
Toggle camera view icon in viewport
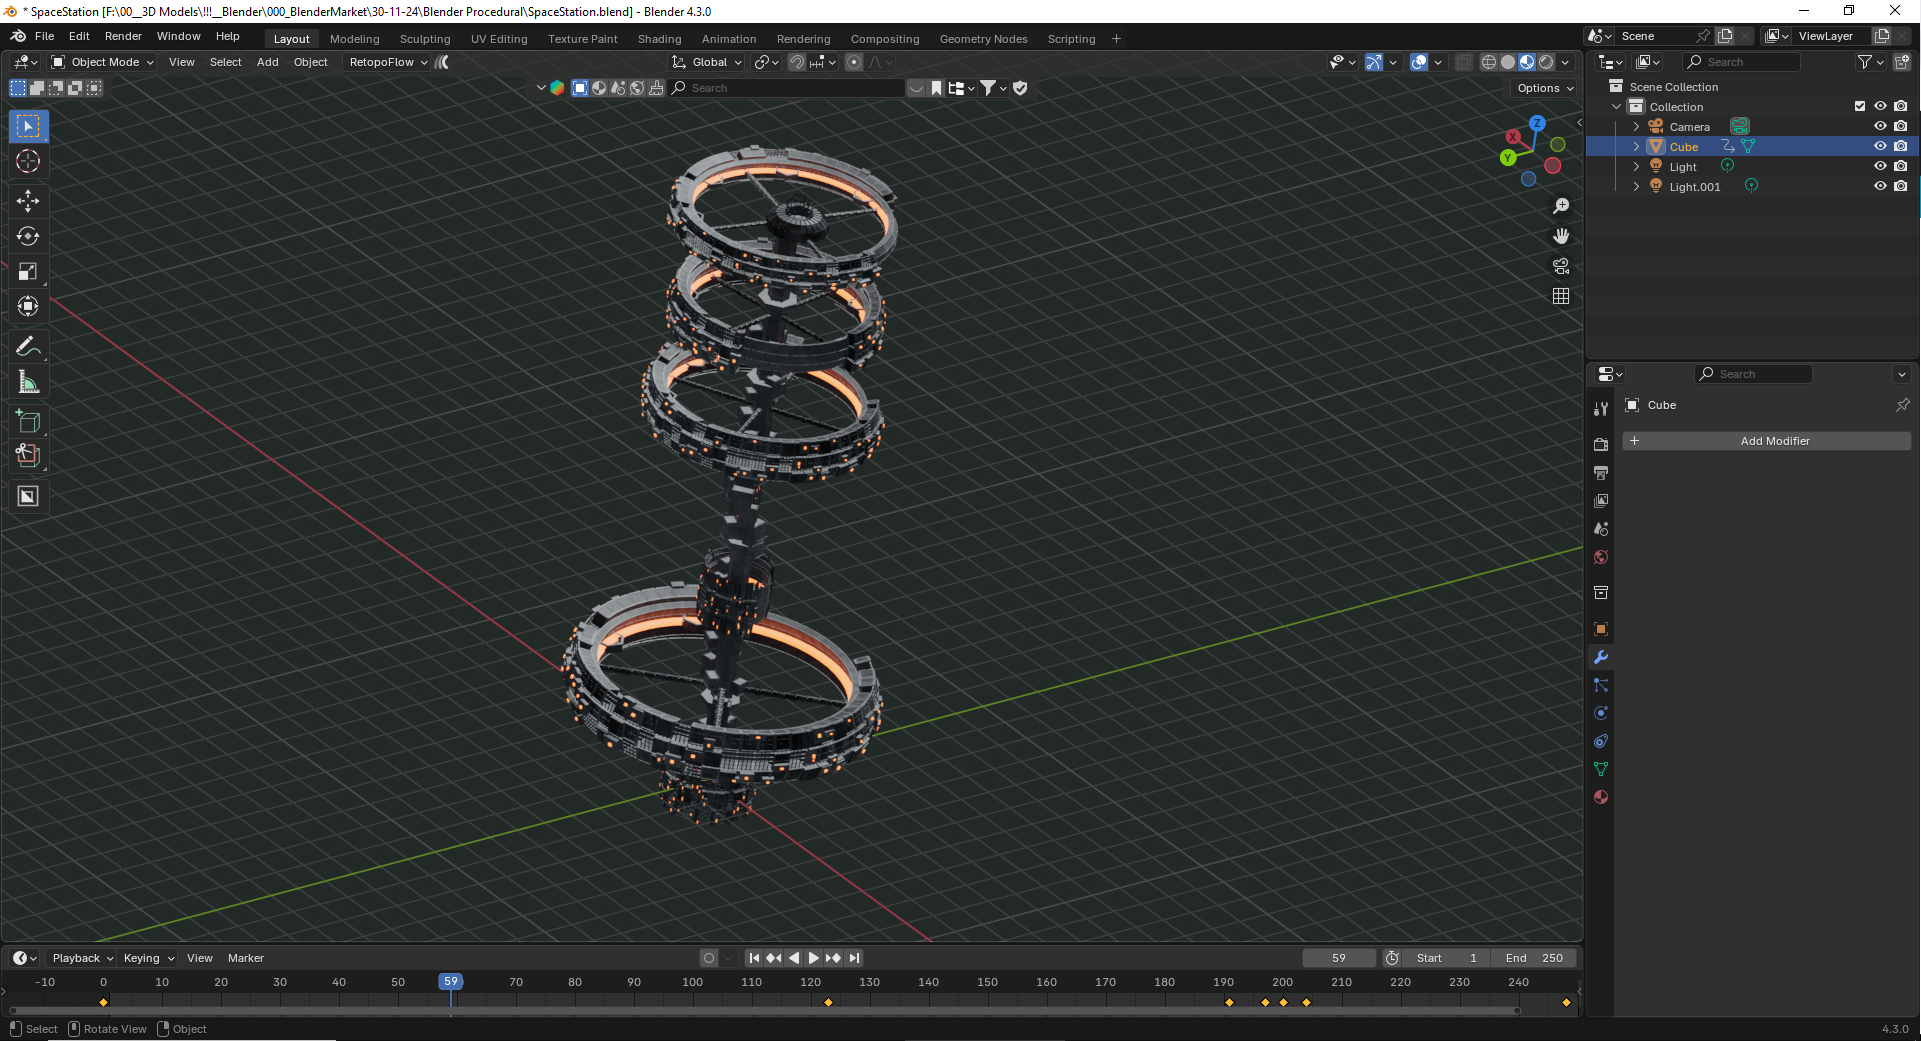tap(1561, 266)
